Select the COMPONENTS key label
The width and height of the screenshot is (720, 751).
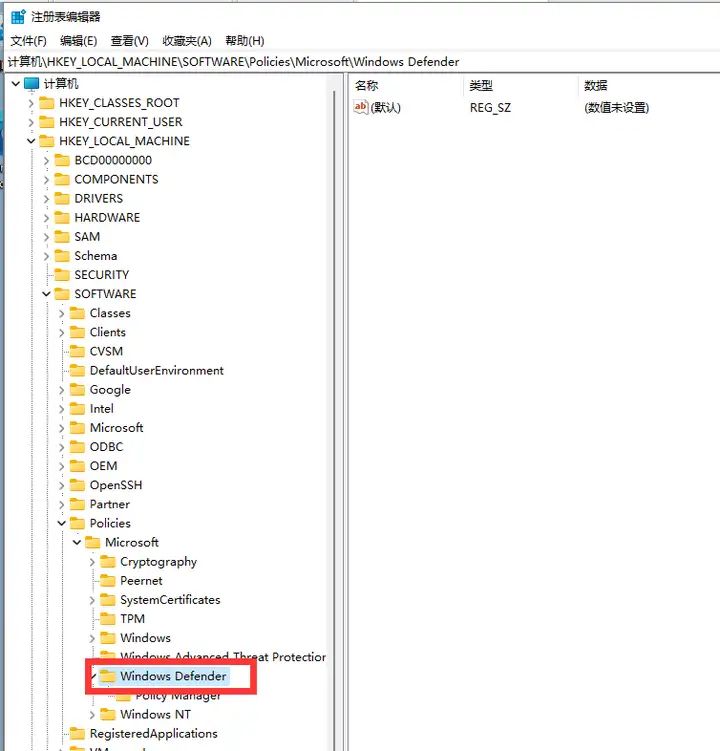coord(116,180)
